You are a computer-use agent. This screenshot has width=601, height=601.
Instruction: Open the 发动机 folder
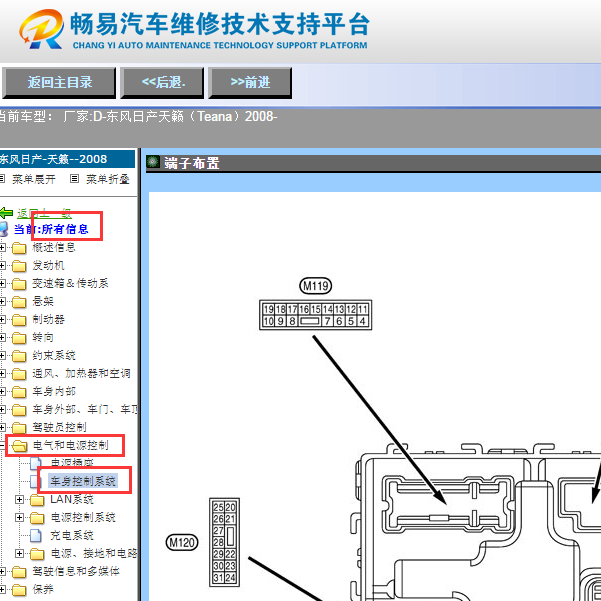48,266
